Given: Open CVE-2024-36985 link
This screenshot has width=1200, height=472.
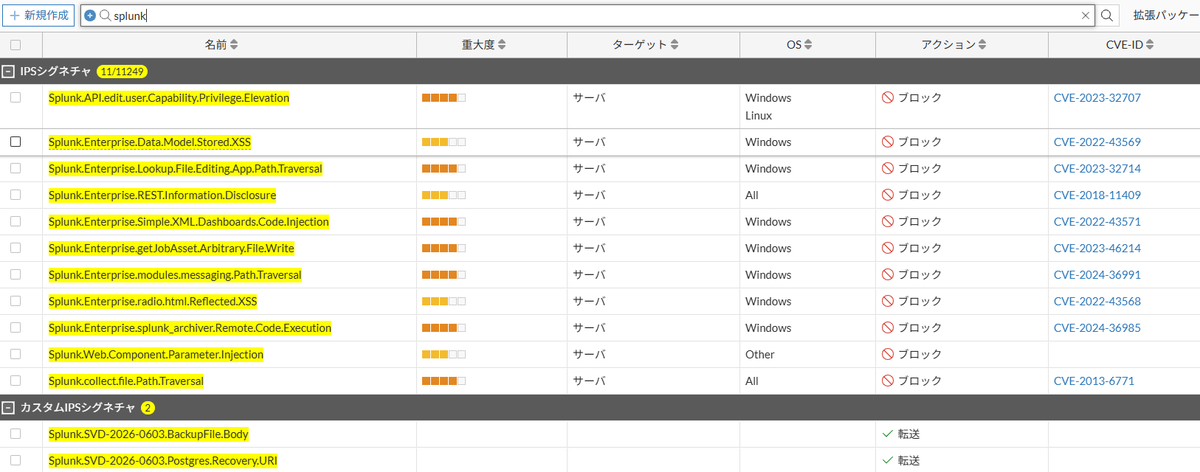Looking at the screenshot, I should pos(1097,328).
